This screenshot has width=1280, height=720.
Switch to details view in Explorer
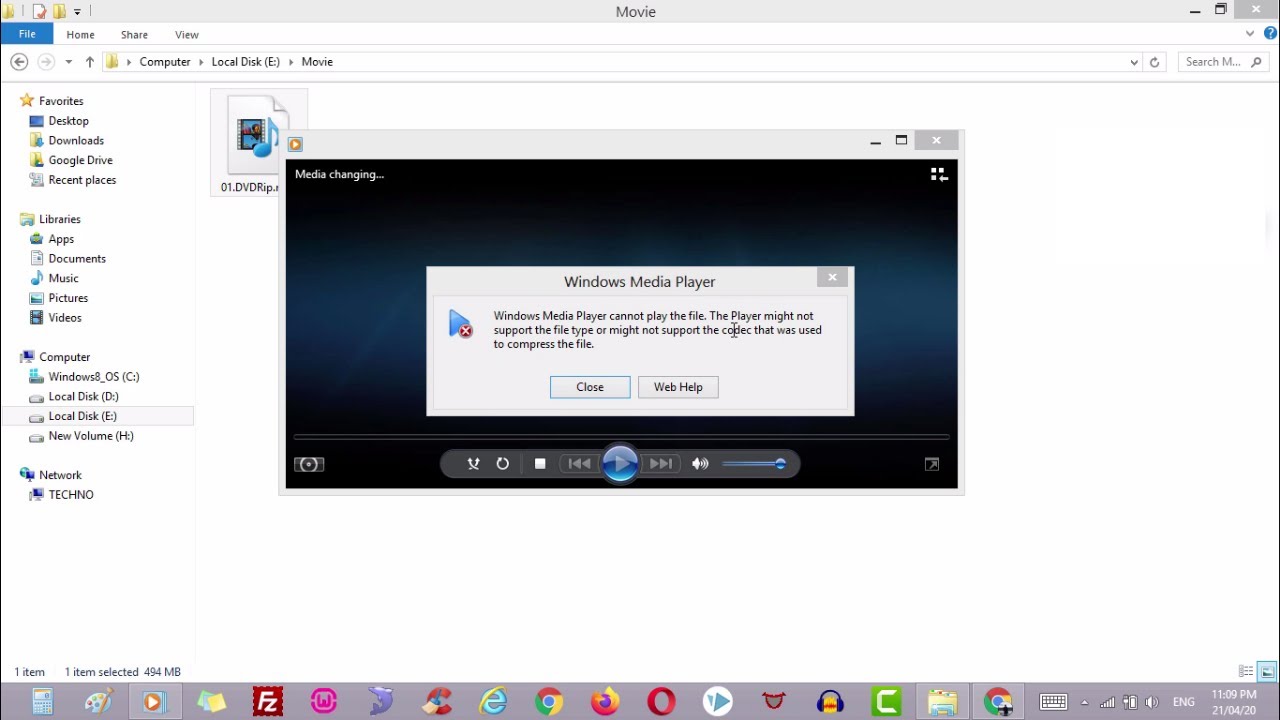[x=1246, y=672]
